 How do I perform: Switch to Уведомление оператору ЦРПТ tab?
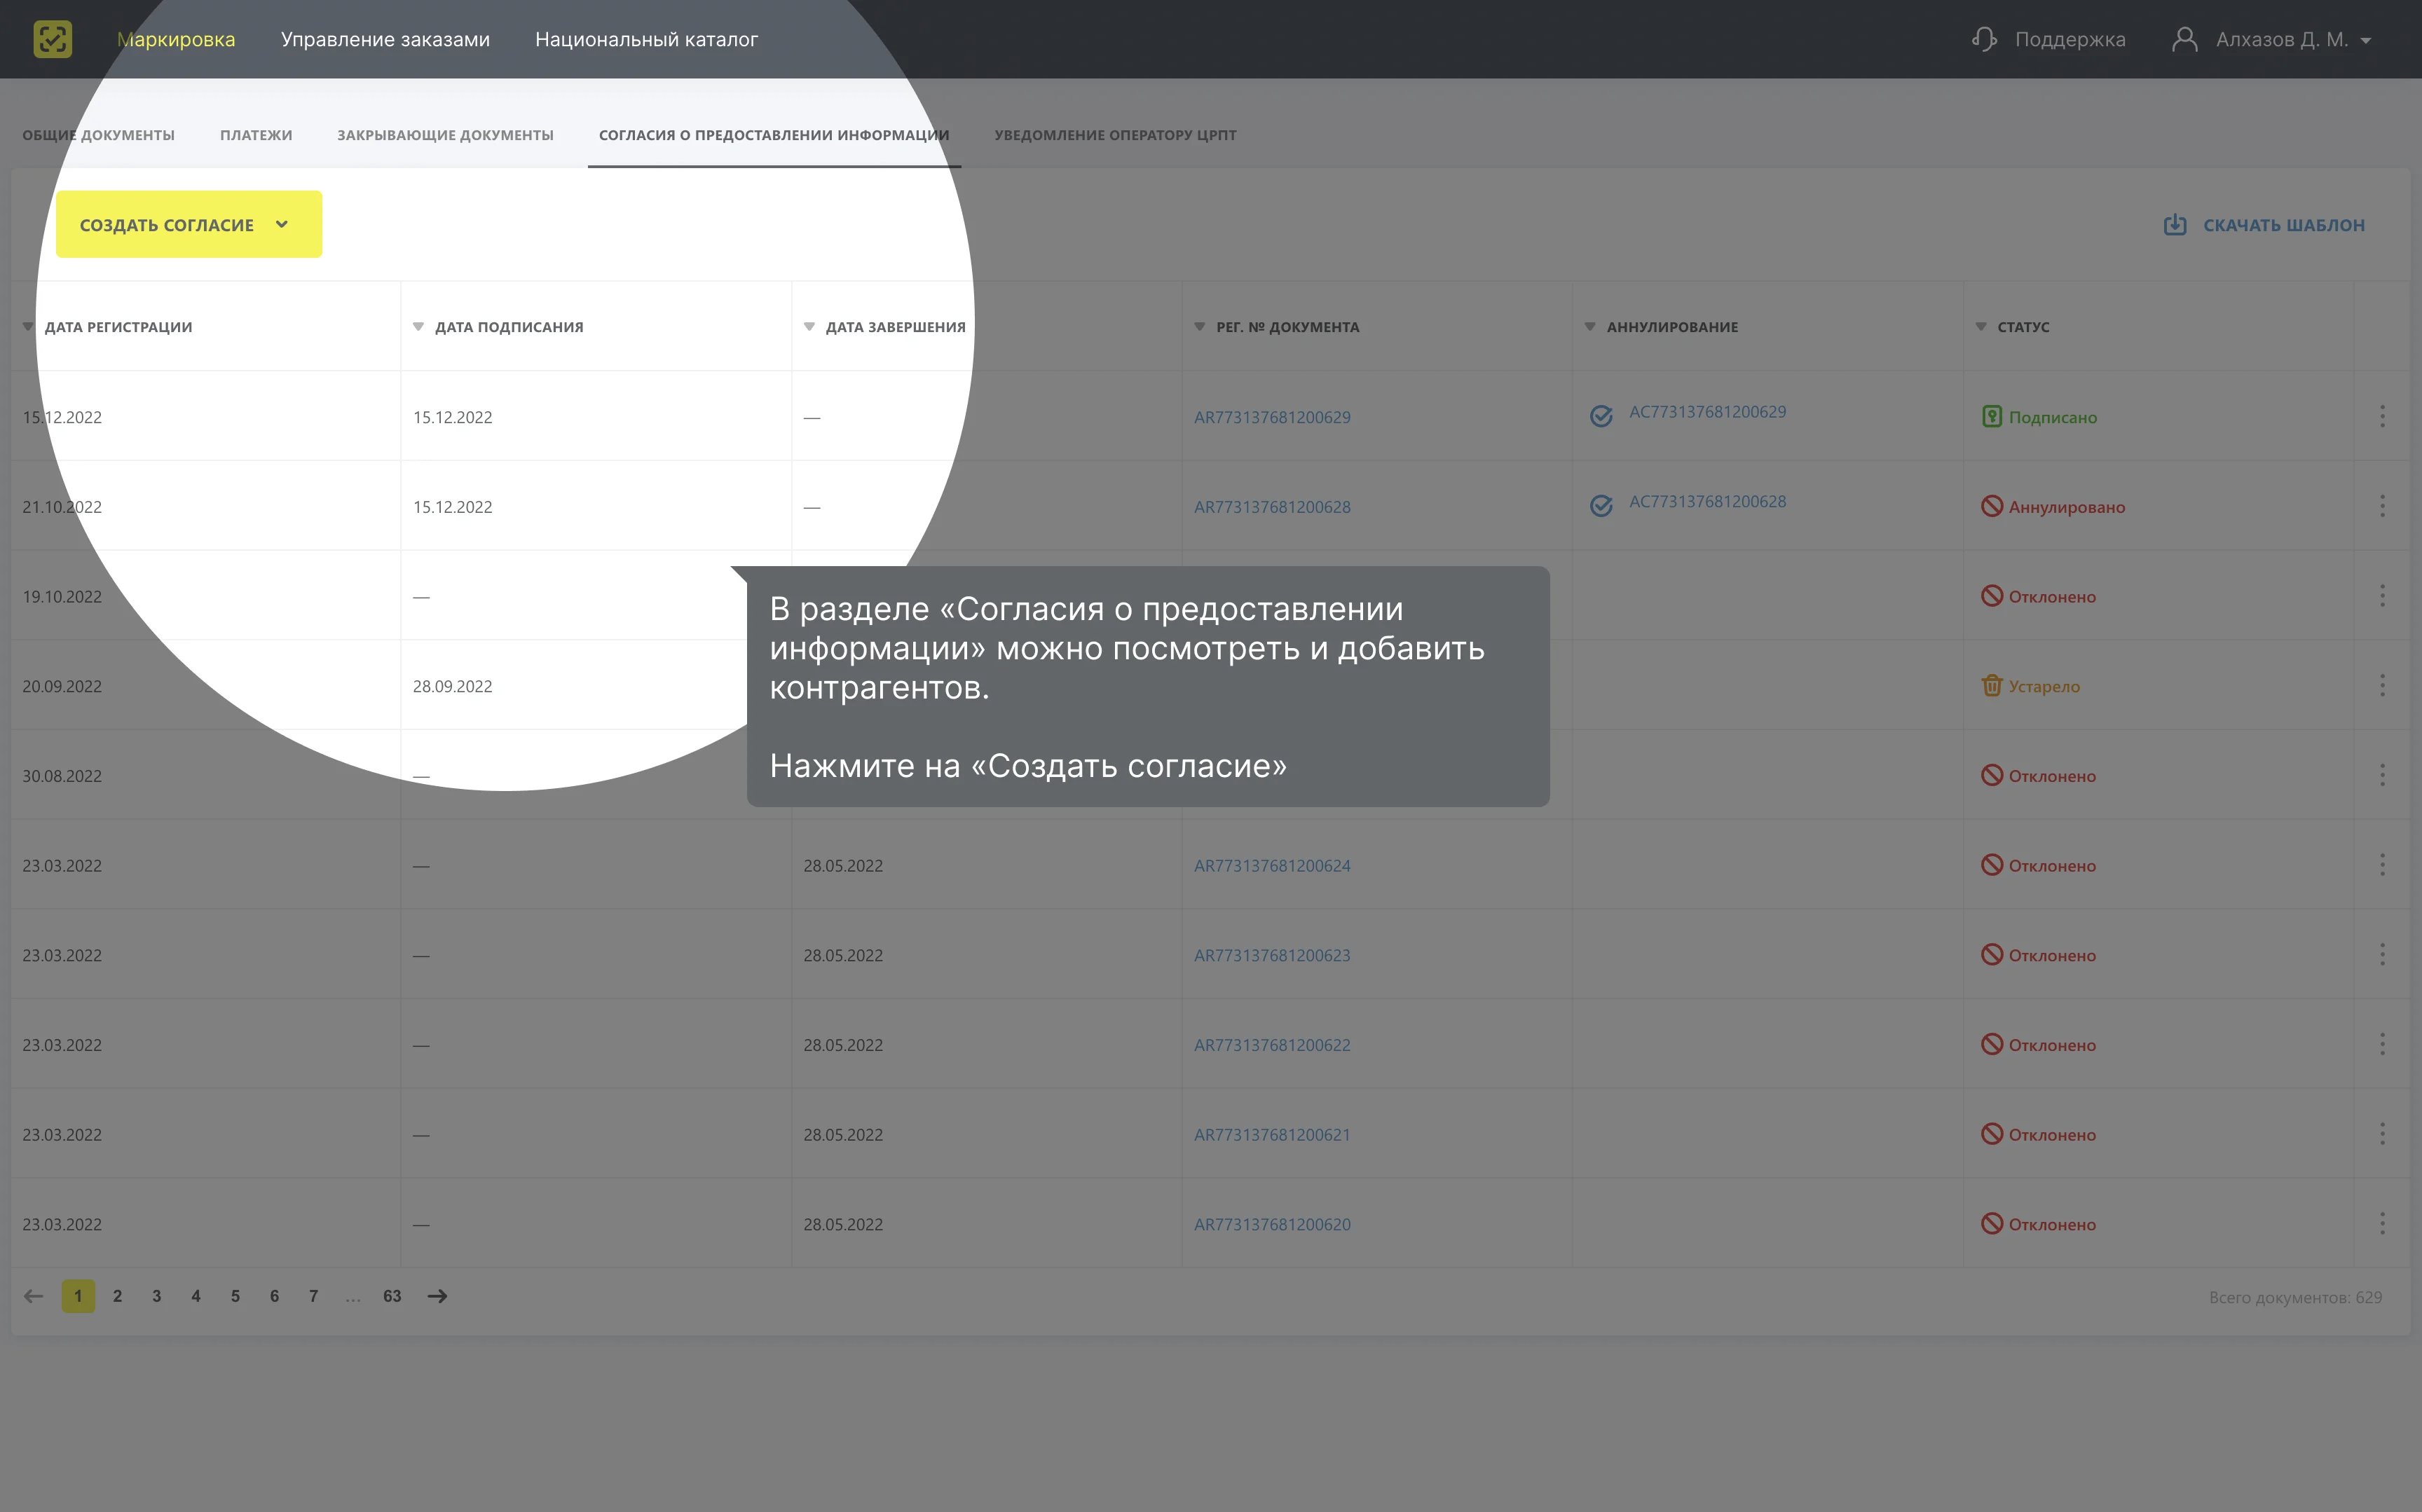pos(1115,135)
